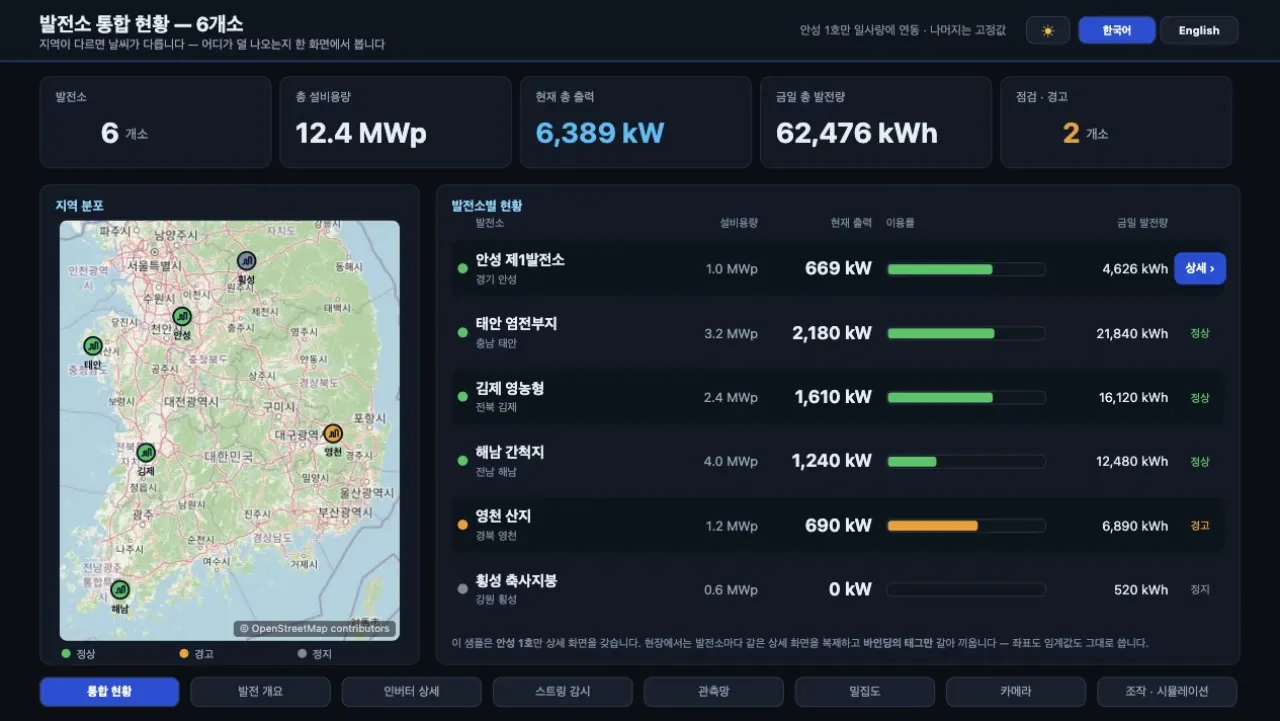The height and width of the screenshot is (721, 1280).
Task: Click the 현재 총 출력 summary card
Action: (635, 122)
